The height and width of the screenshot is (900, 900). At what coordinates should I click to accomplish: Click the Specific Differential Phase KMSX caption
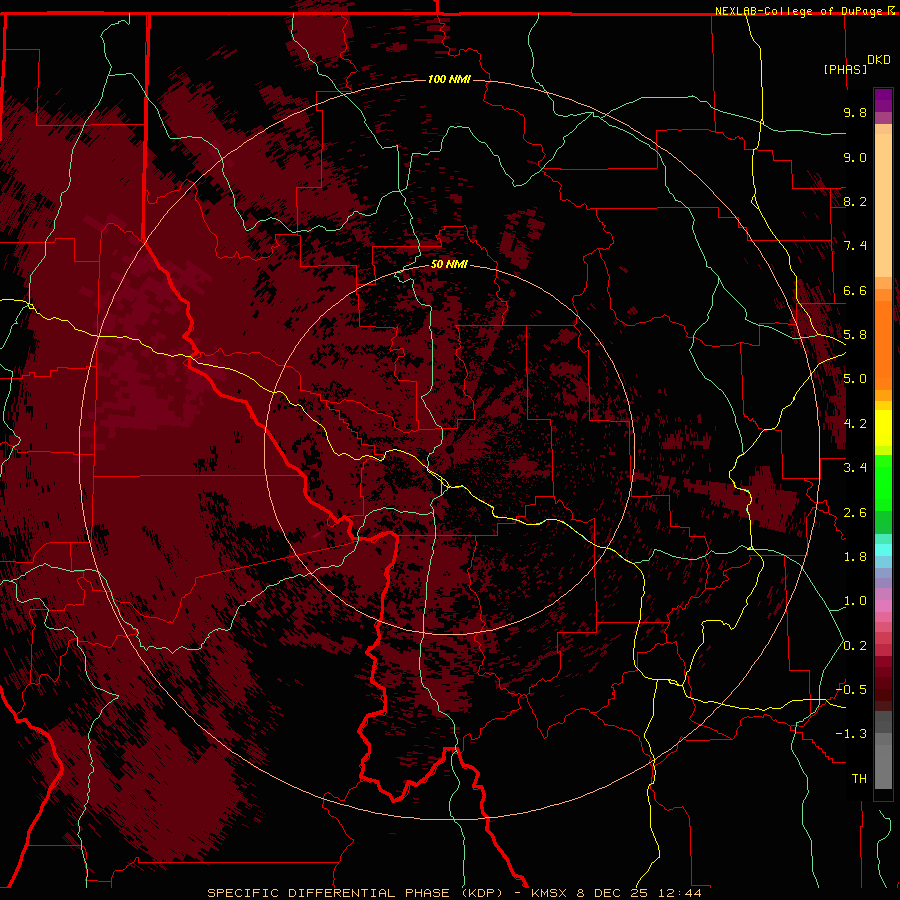point(454,893)
